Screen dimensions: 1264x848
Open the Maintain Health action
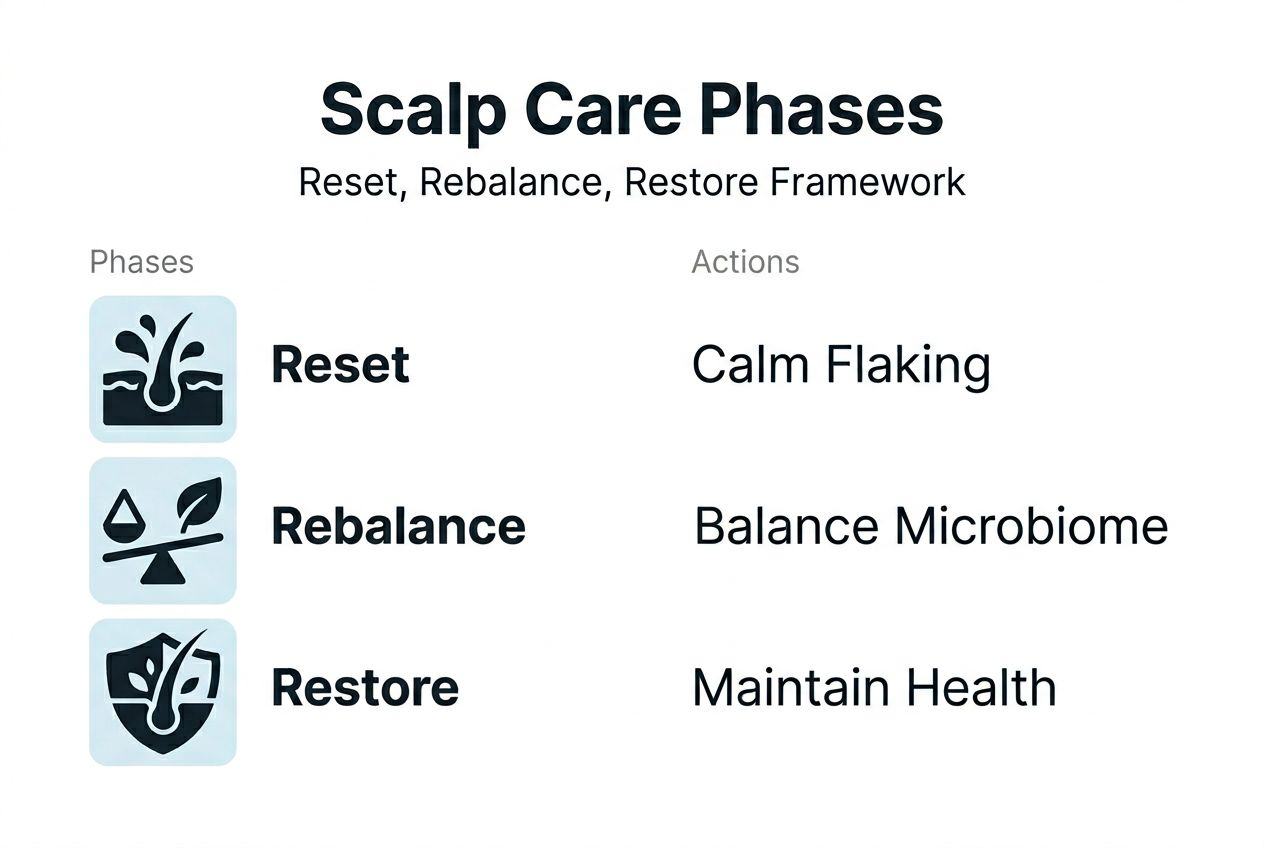(874, 688)
